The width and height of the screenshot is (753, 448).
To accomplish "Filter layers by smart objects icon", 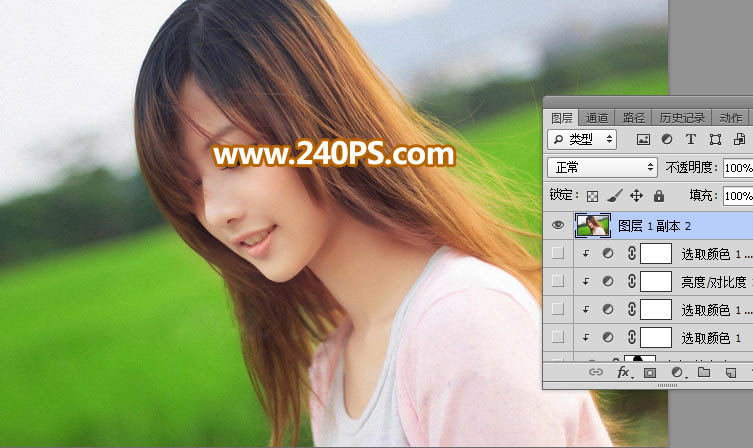I will click(x=739, y=139).
